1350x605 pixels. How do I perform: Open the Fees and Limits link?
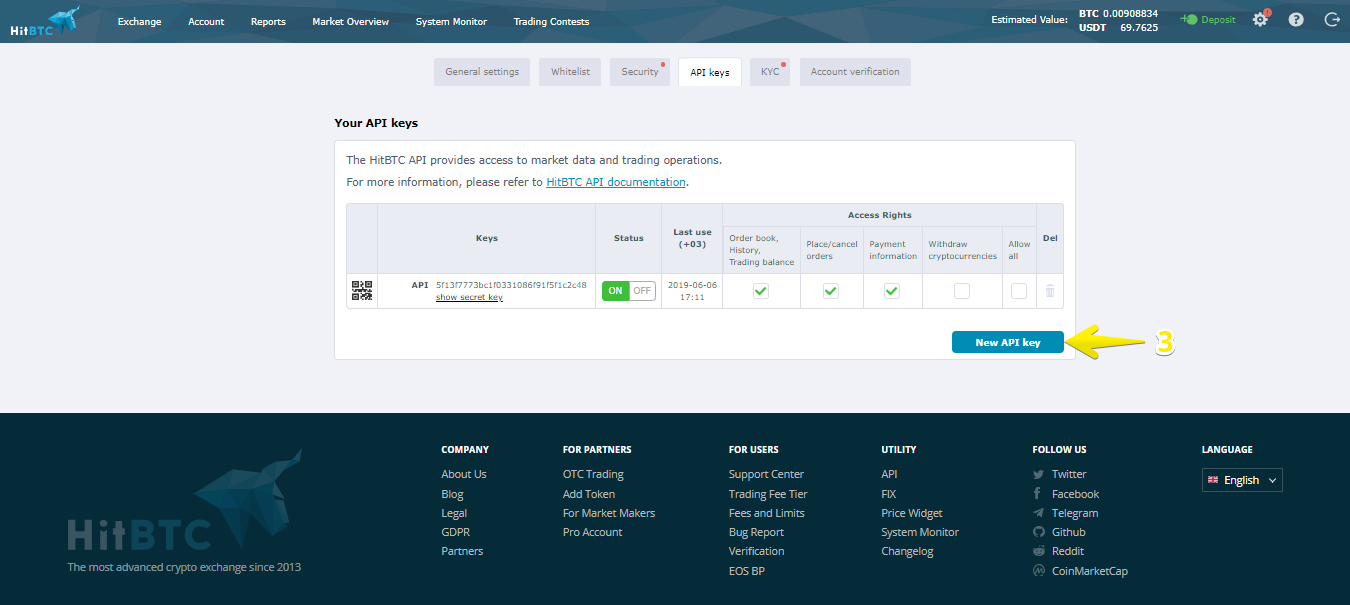[767, 513]
